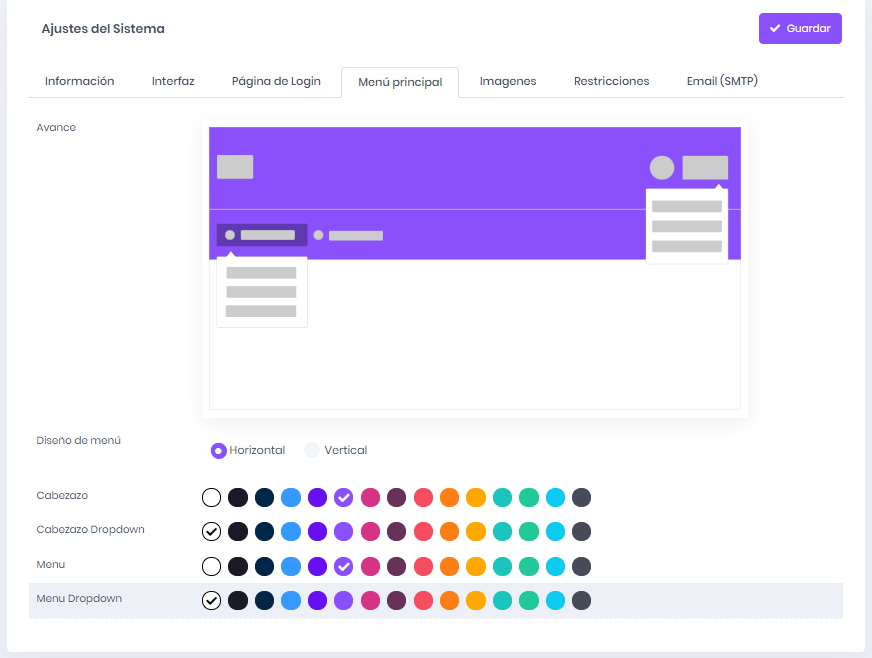Click the checked white Cabezazo Dropdown swatch

pyautogui.click(x=211, y=532)
